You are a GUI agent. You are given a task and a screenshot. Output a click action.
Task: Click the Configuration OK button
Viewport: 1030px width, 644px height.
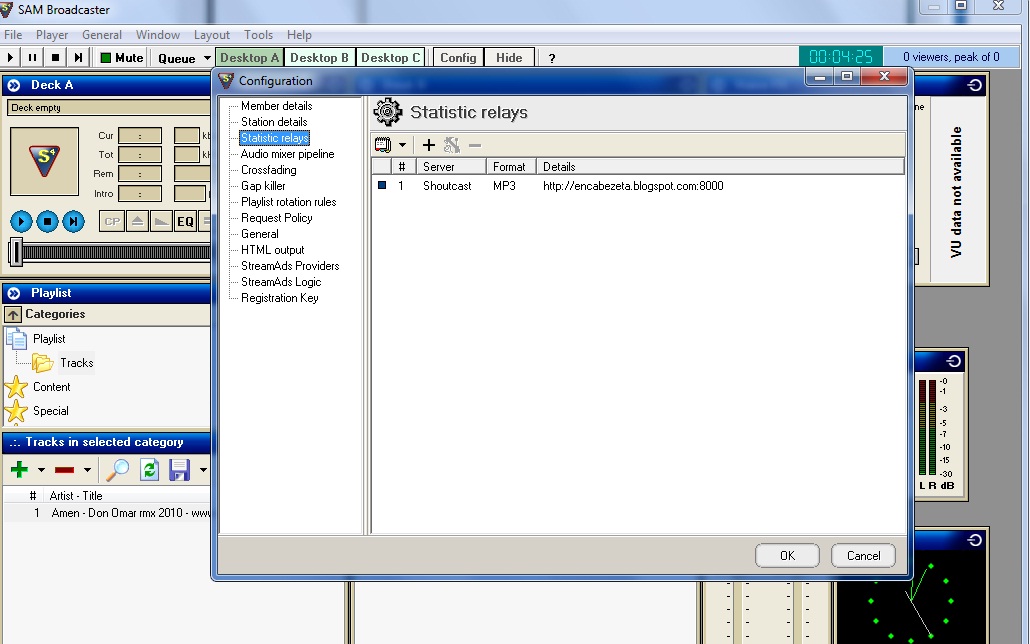coord(787,556)
